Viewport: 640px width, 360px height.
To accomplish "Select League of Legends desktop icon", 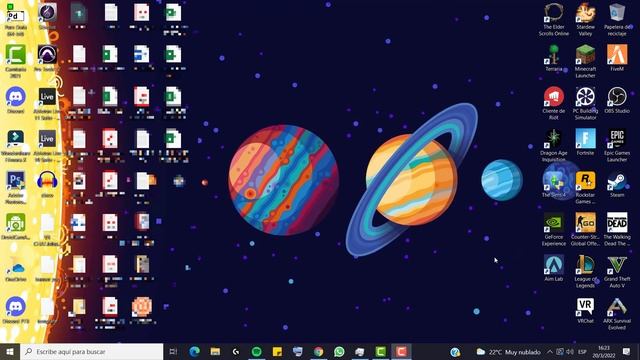I will pos(585,271).
